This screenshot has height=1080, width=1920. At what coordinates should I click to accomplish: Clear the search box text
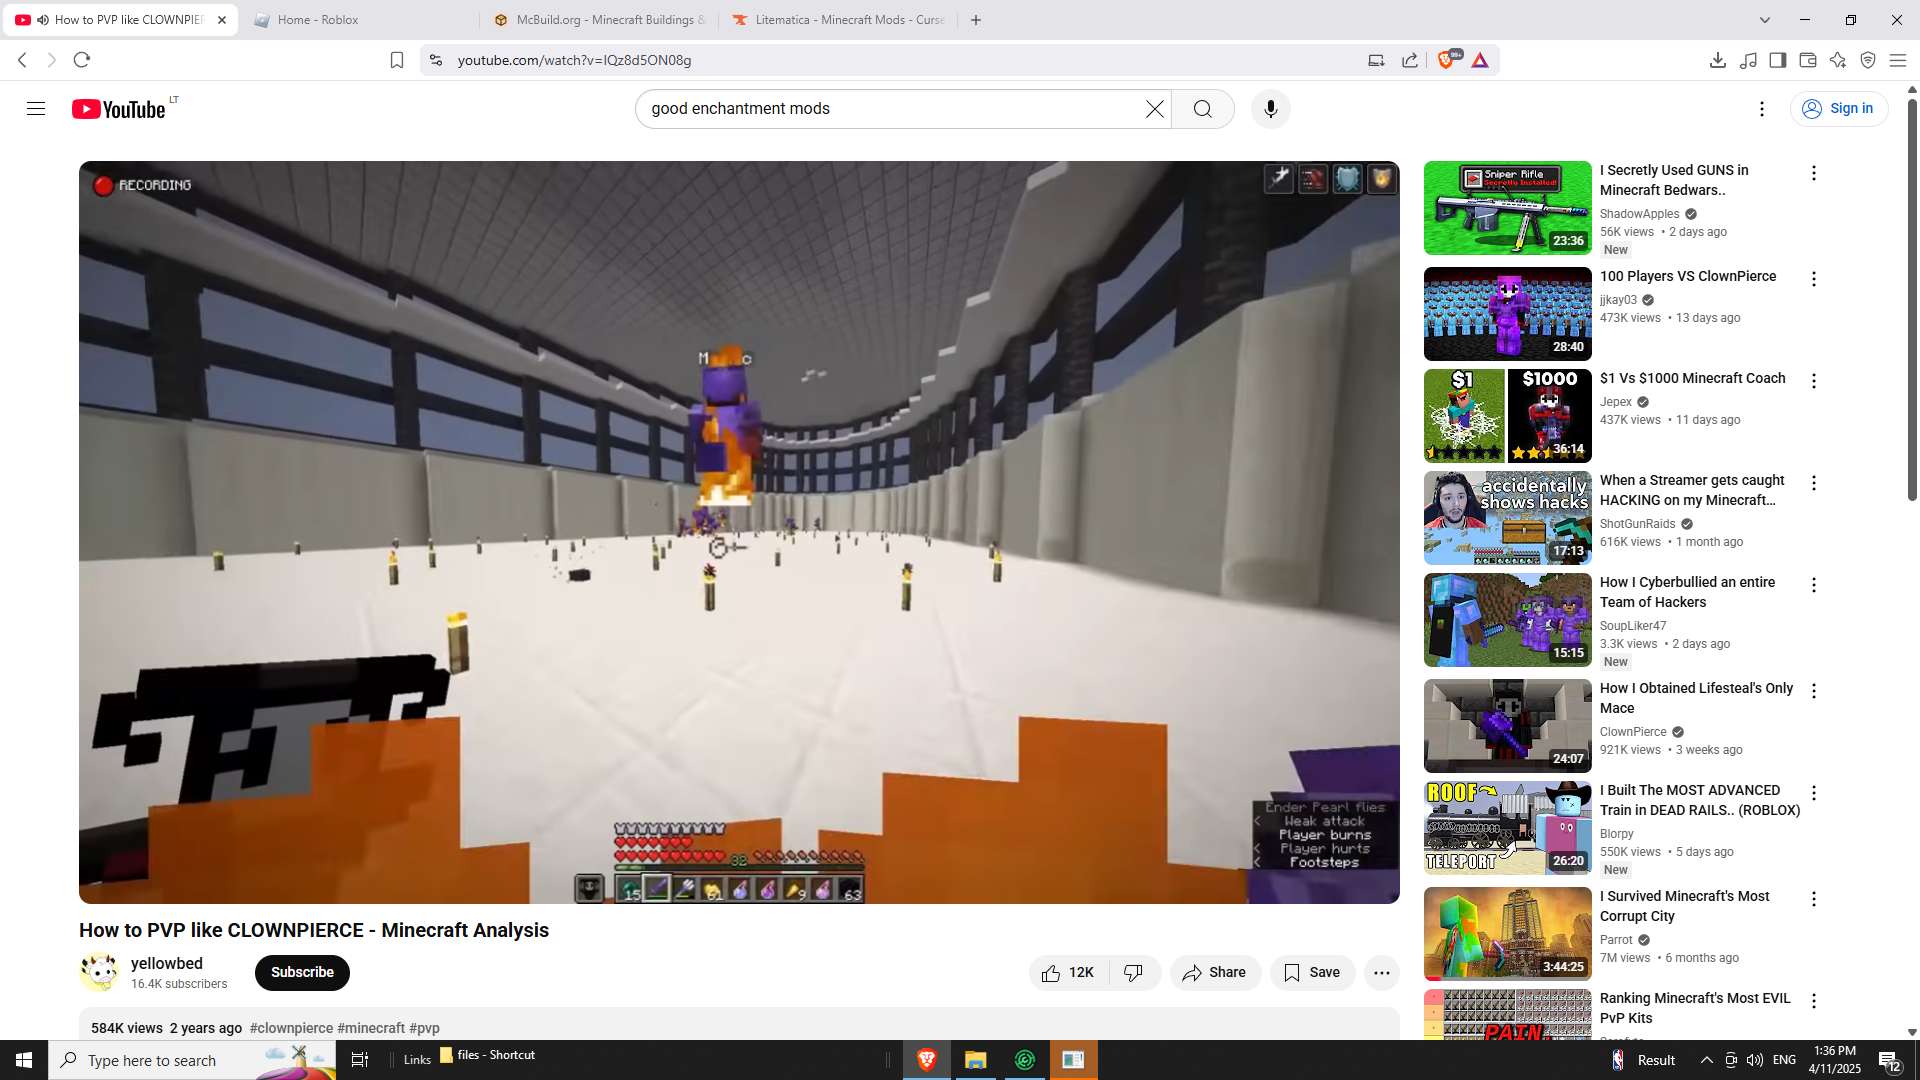[1154, 109]
